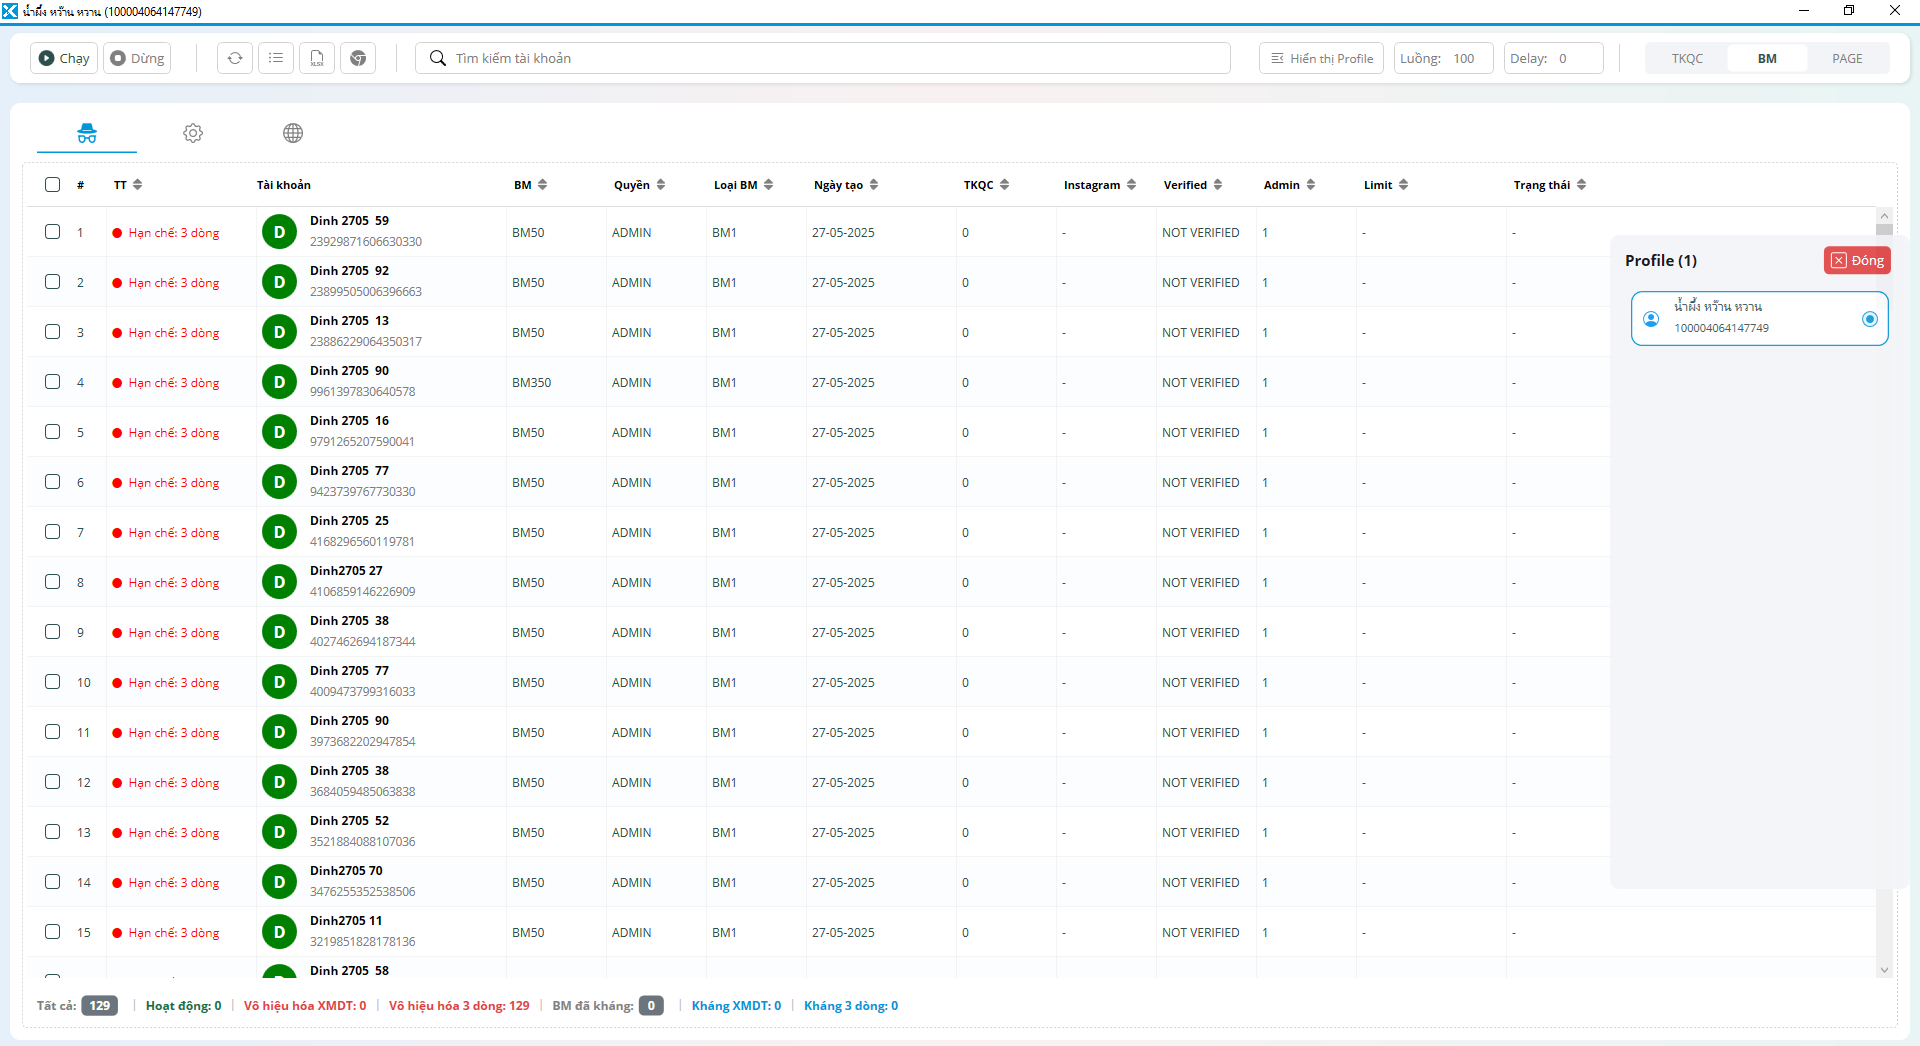
Task: Filter by Kháng 3 dòng: 0 in footer
Action: (851, 1006)
